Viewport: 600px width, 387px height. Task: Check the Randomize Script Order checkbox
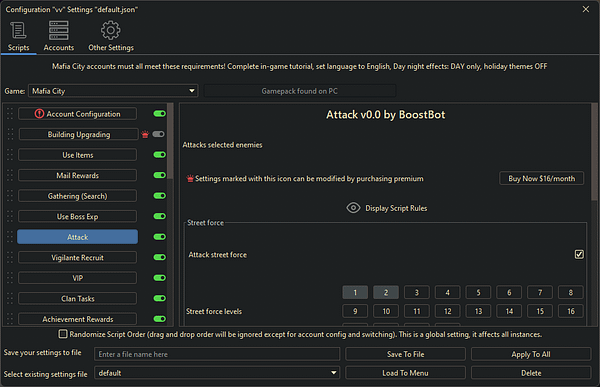[x=63, y=334]
